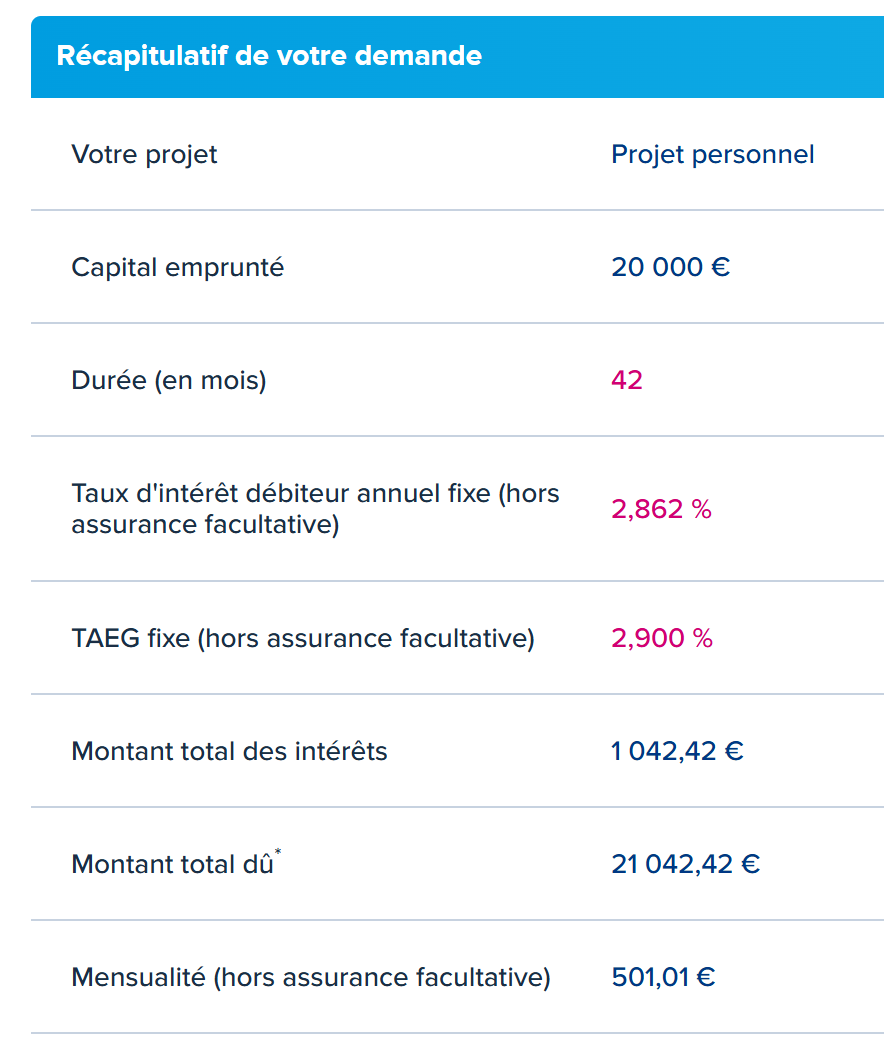Click the asterisk after 'Montant total dû'

[278, 853]
